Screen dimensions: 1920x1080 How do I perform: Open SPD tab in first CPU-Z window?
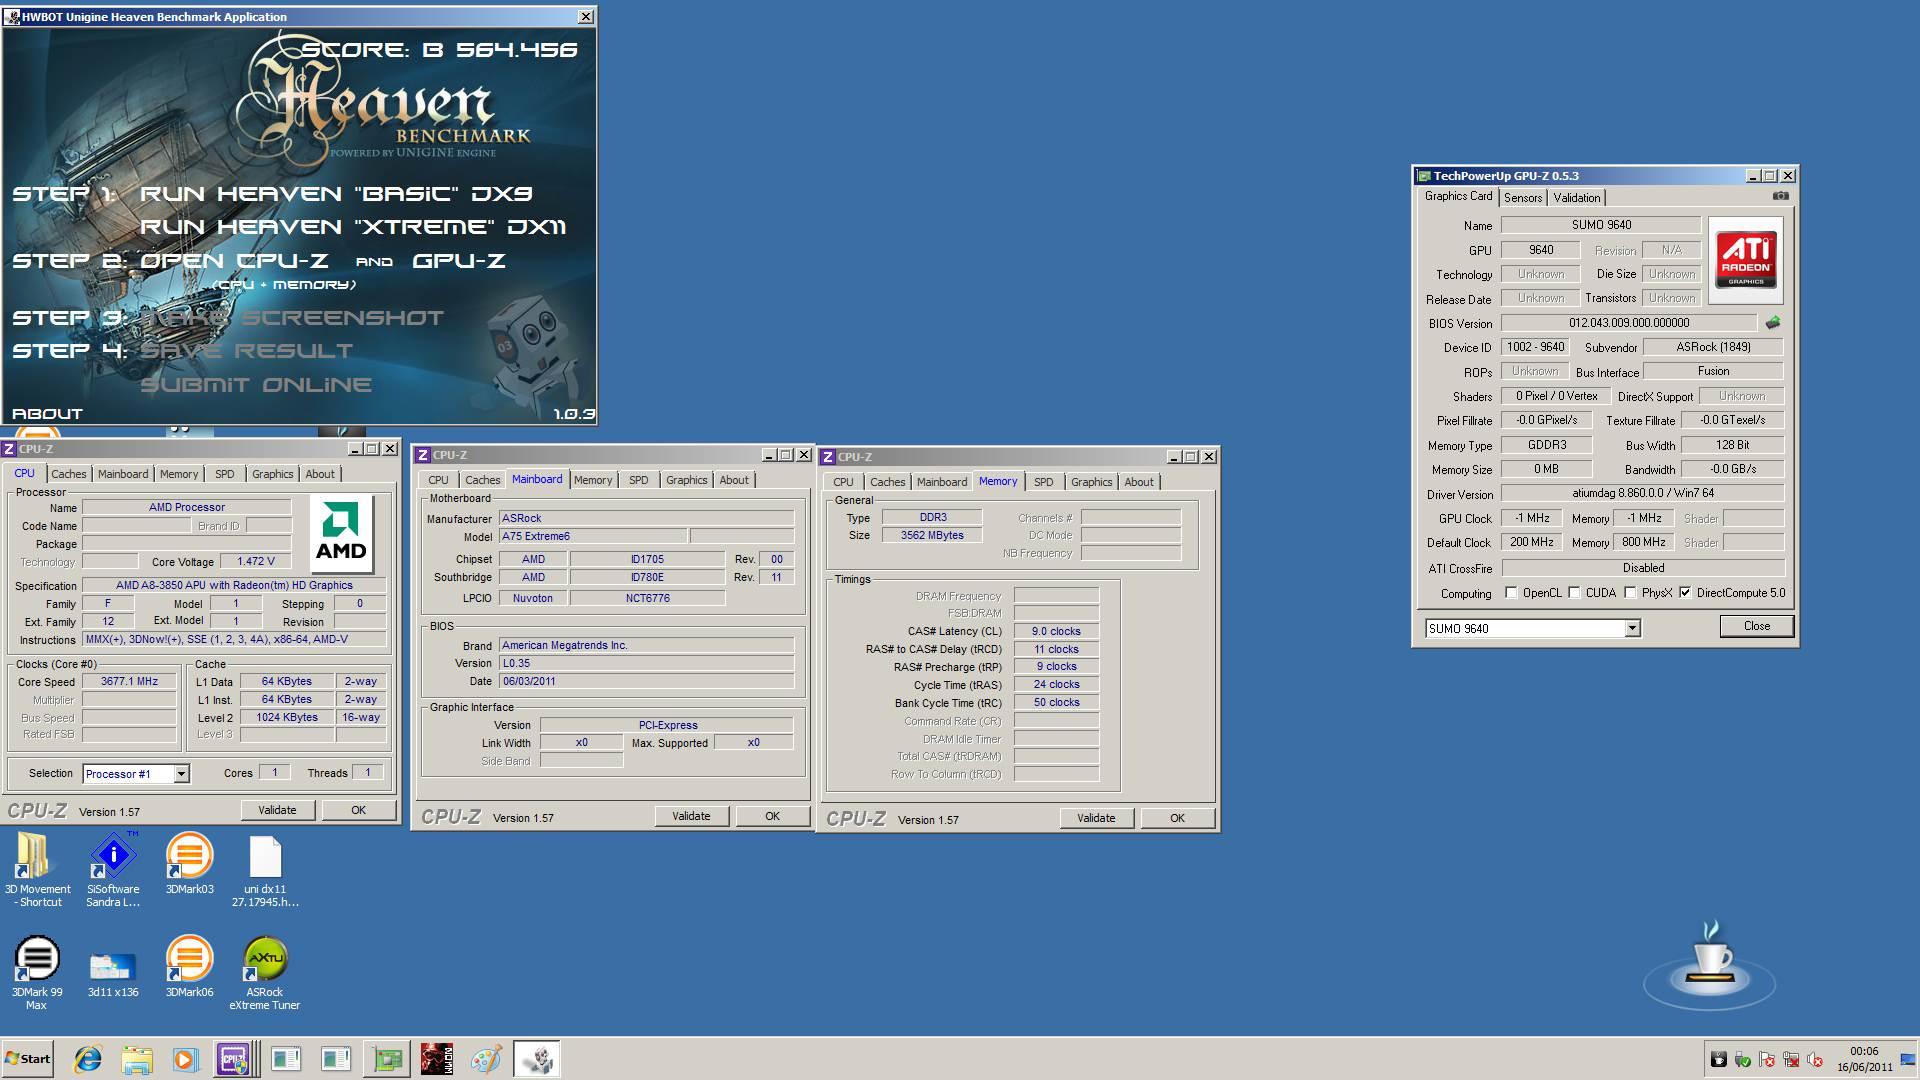click(225, 474)
